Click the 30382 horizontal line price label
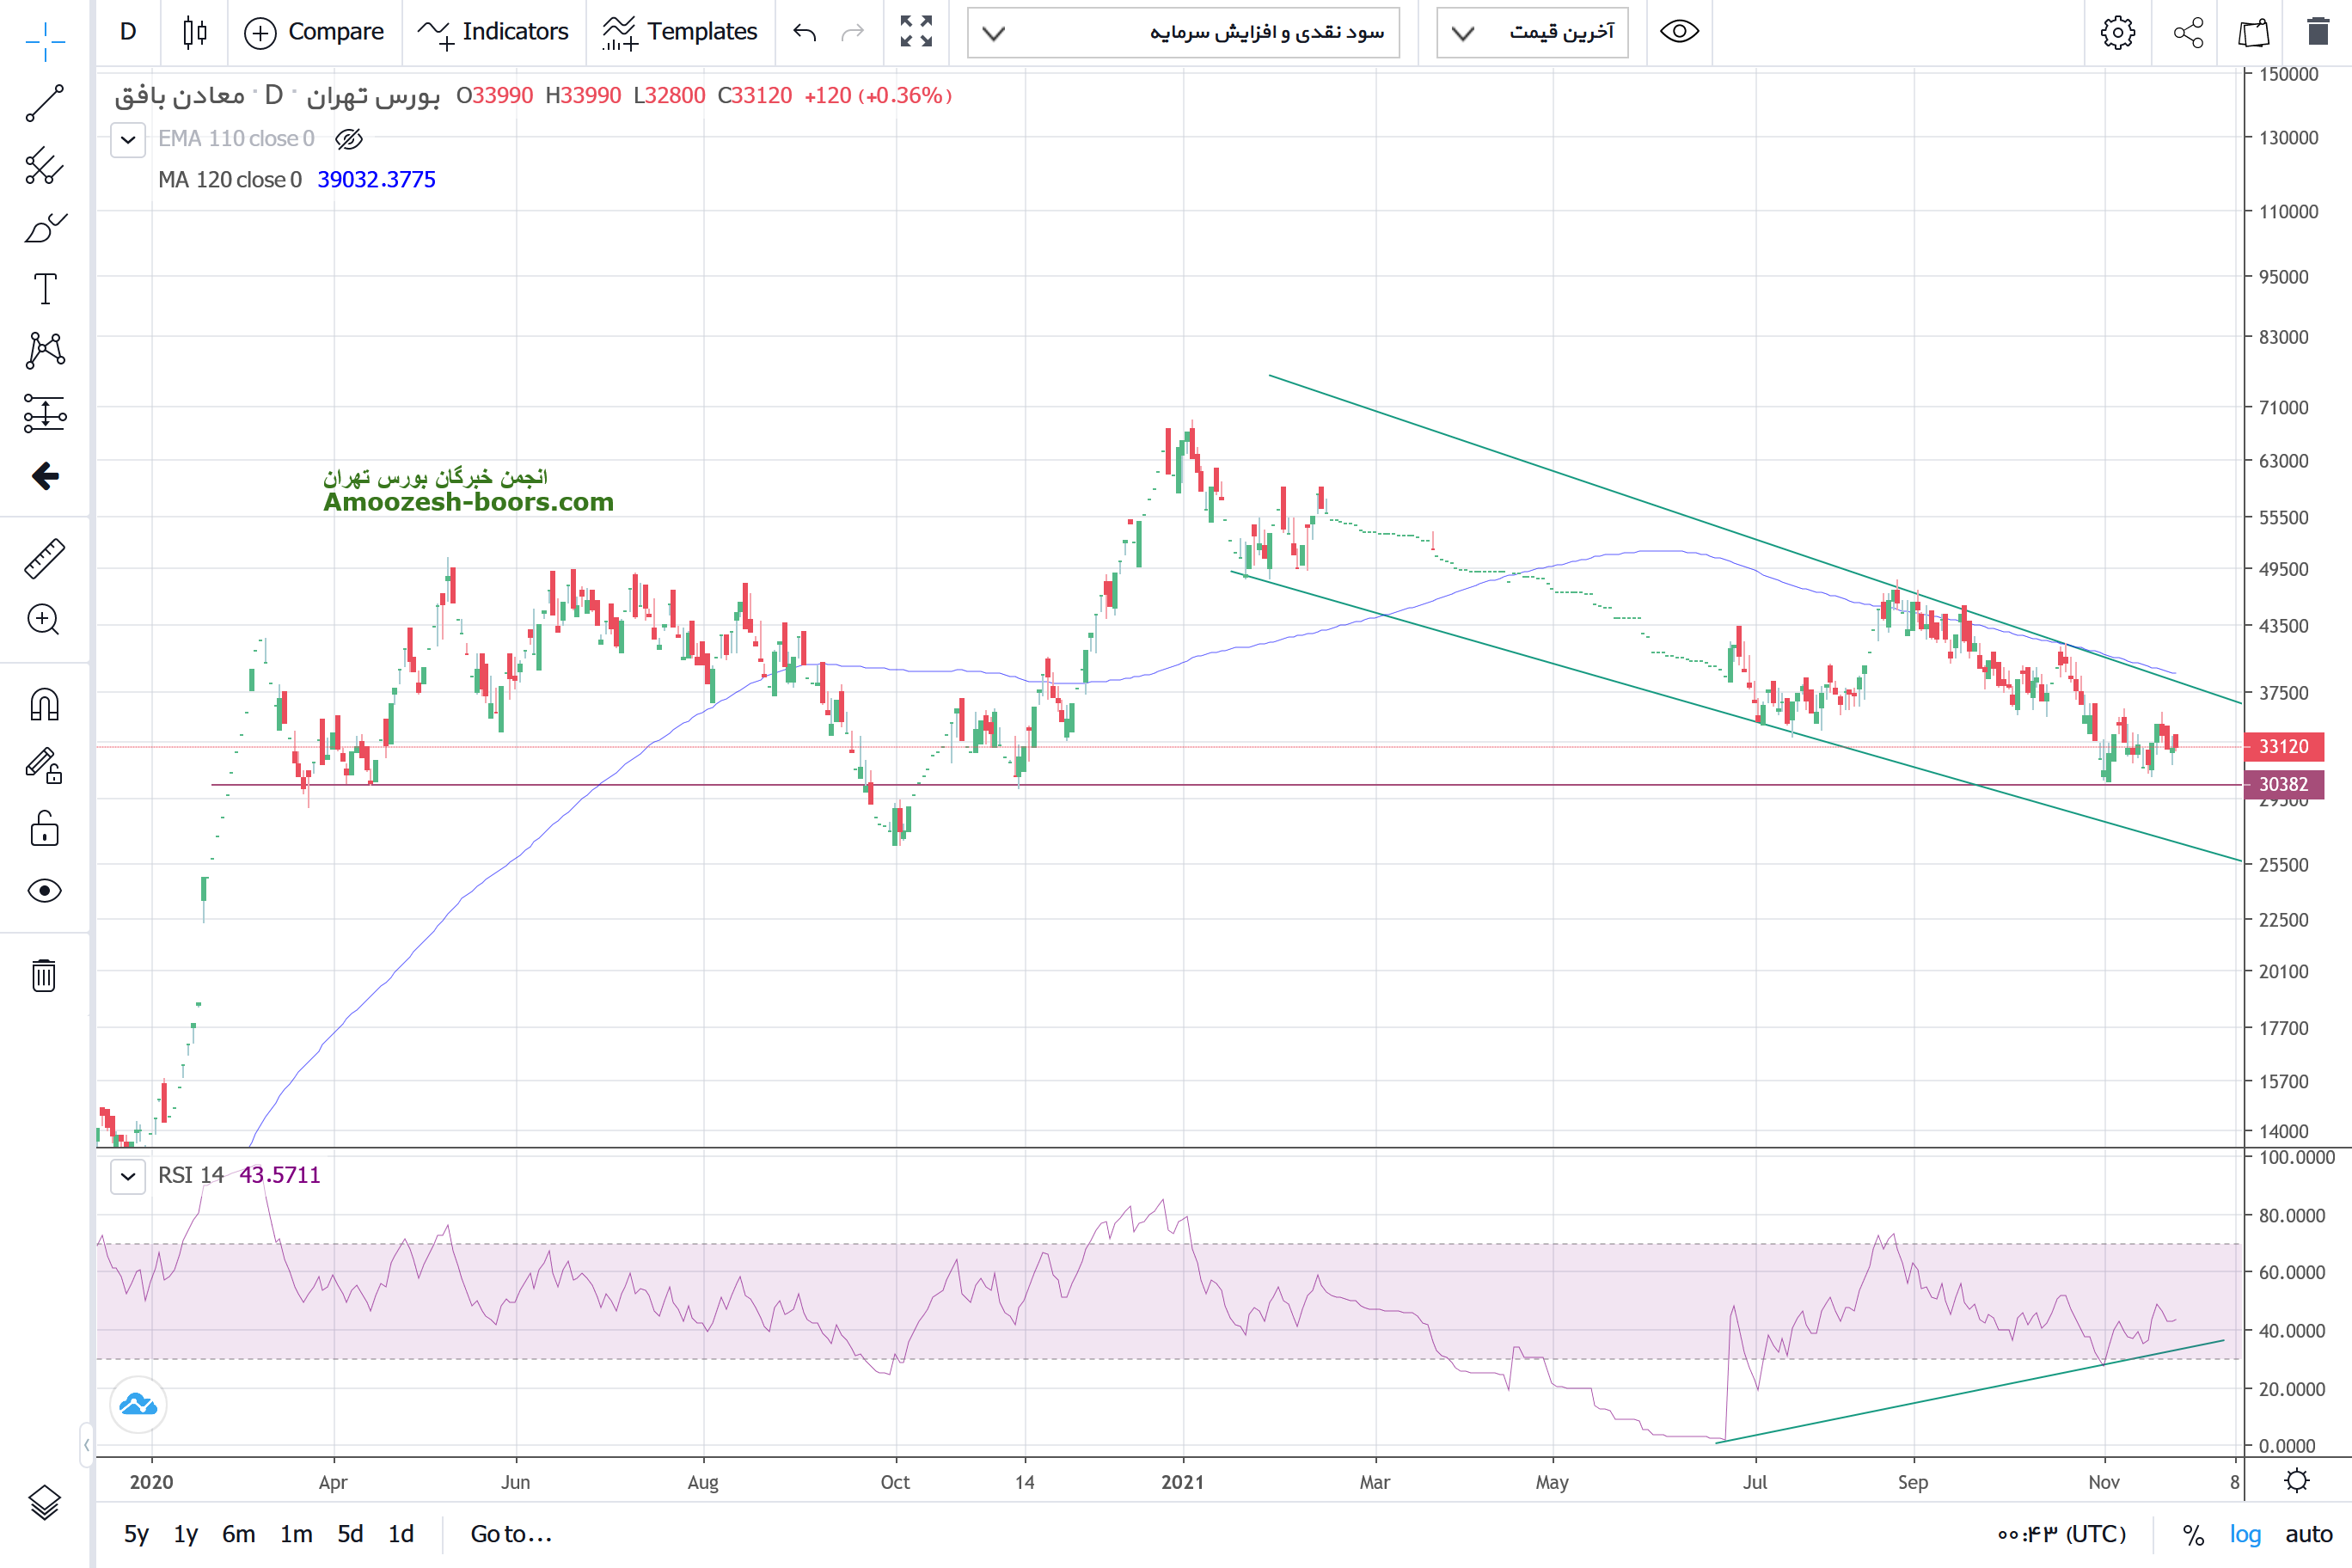 (x=2284, y=784)
